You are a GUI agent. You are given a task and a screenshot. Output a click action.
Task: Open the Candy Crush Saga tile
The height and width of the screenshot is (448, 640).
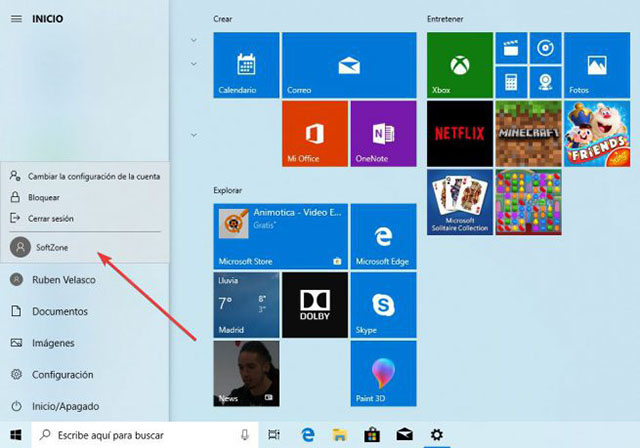point(528,202)
